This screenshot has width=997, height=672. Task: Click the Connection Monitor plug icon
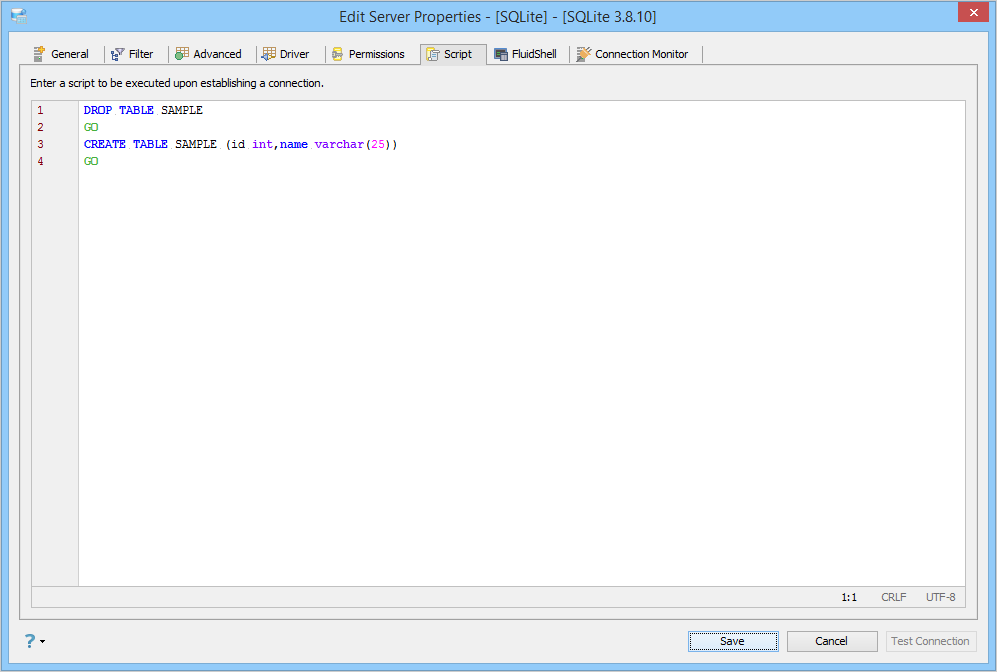coord(584,54)
